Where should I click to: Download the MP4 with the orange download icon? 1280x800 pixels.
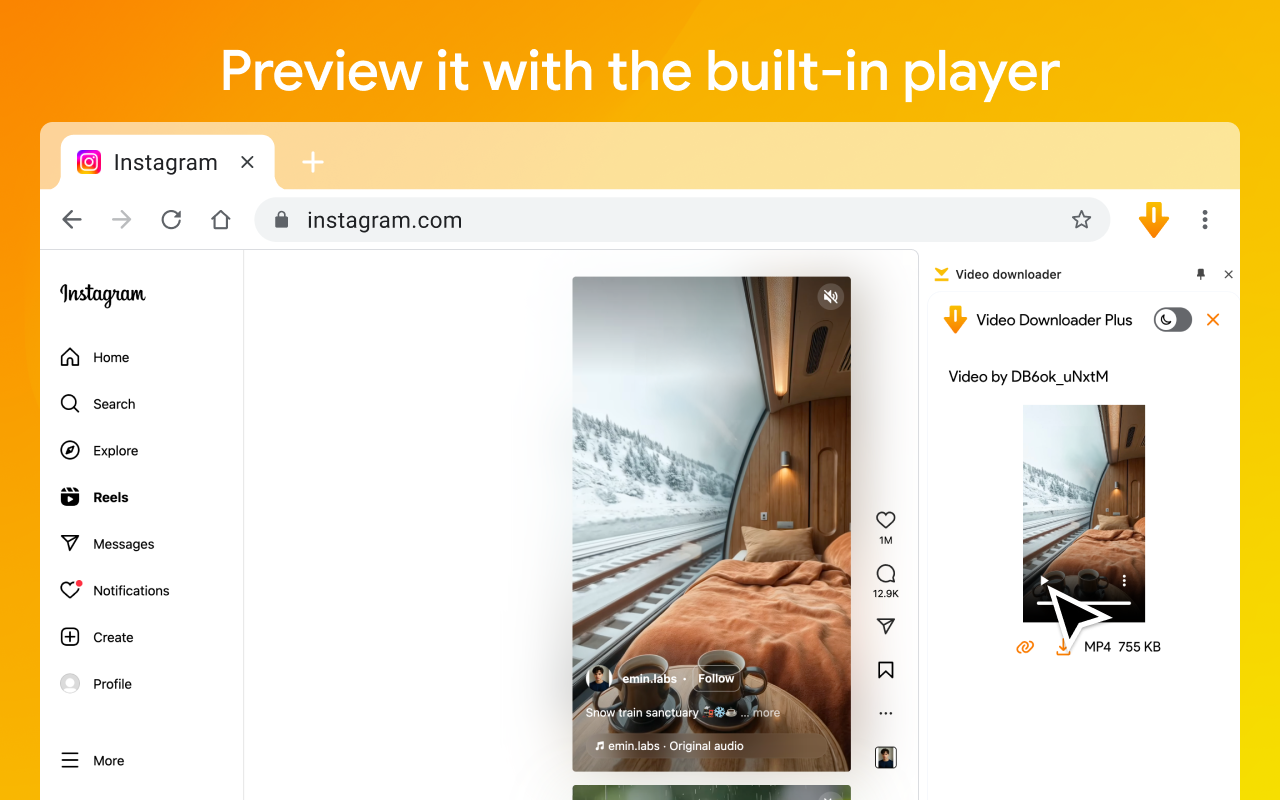click(x=1063, y=648)
